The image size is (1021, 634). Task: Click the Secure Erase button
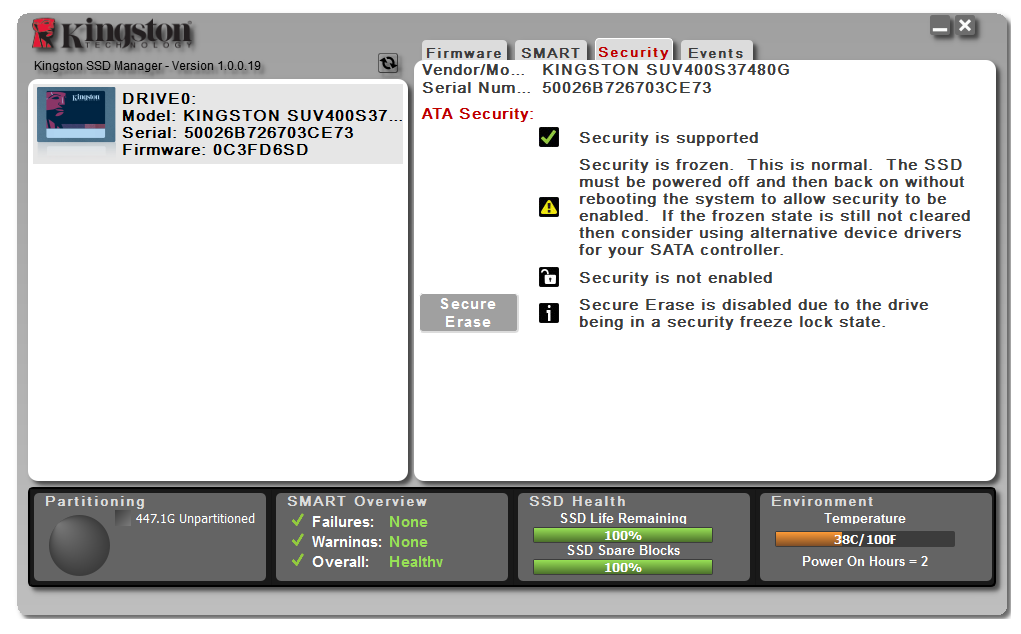pos(469,313)
